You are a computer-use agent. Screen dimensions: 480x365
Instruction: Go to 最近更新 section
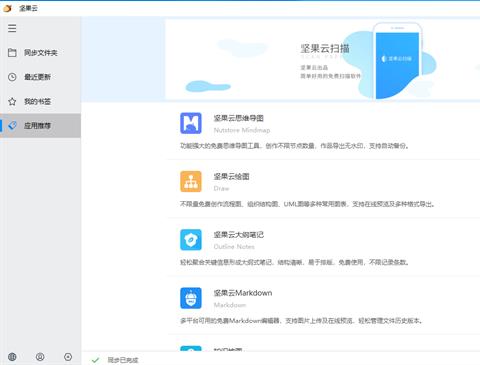tap(40, 77)
